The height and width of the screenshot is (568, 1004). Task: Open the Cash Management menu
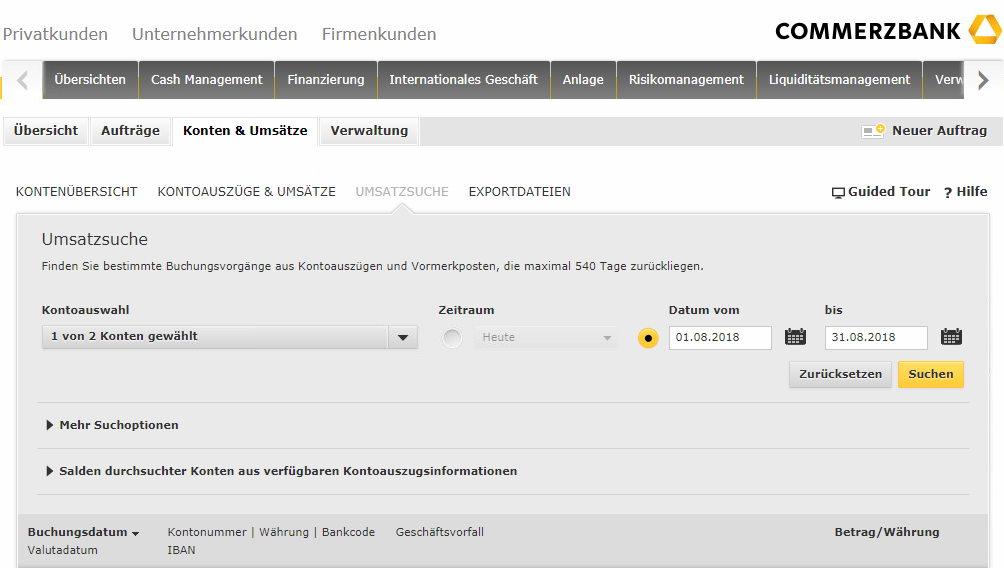pos(206,80)
